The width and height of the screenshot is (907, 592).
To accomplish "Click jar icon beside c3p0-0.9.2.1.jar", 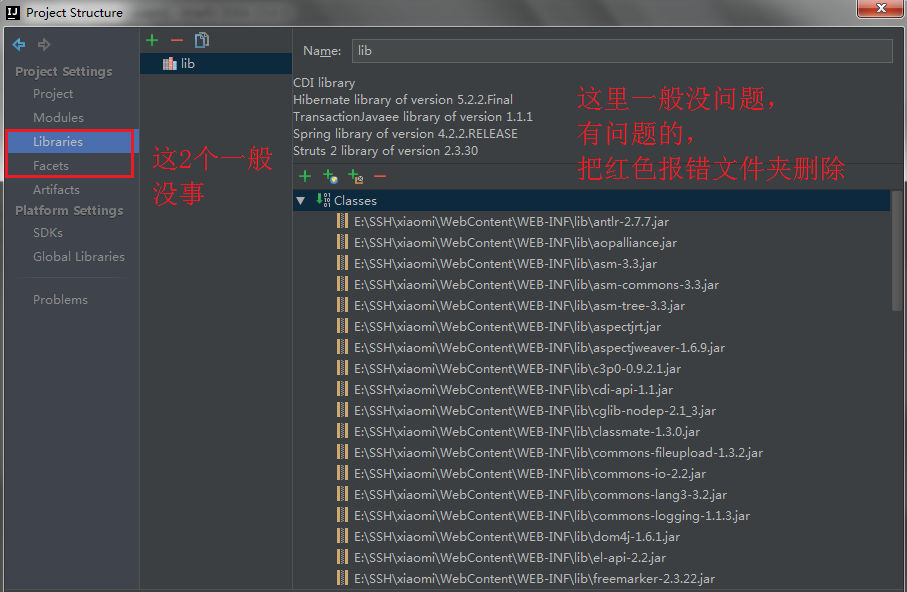I will tap(342, 368).
